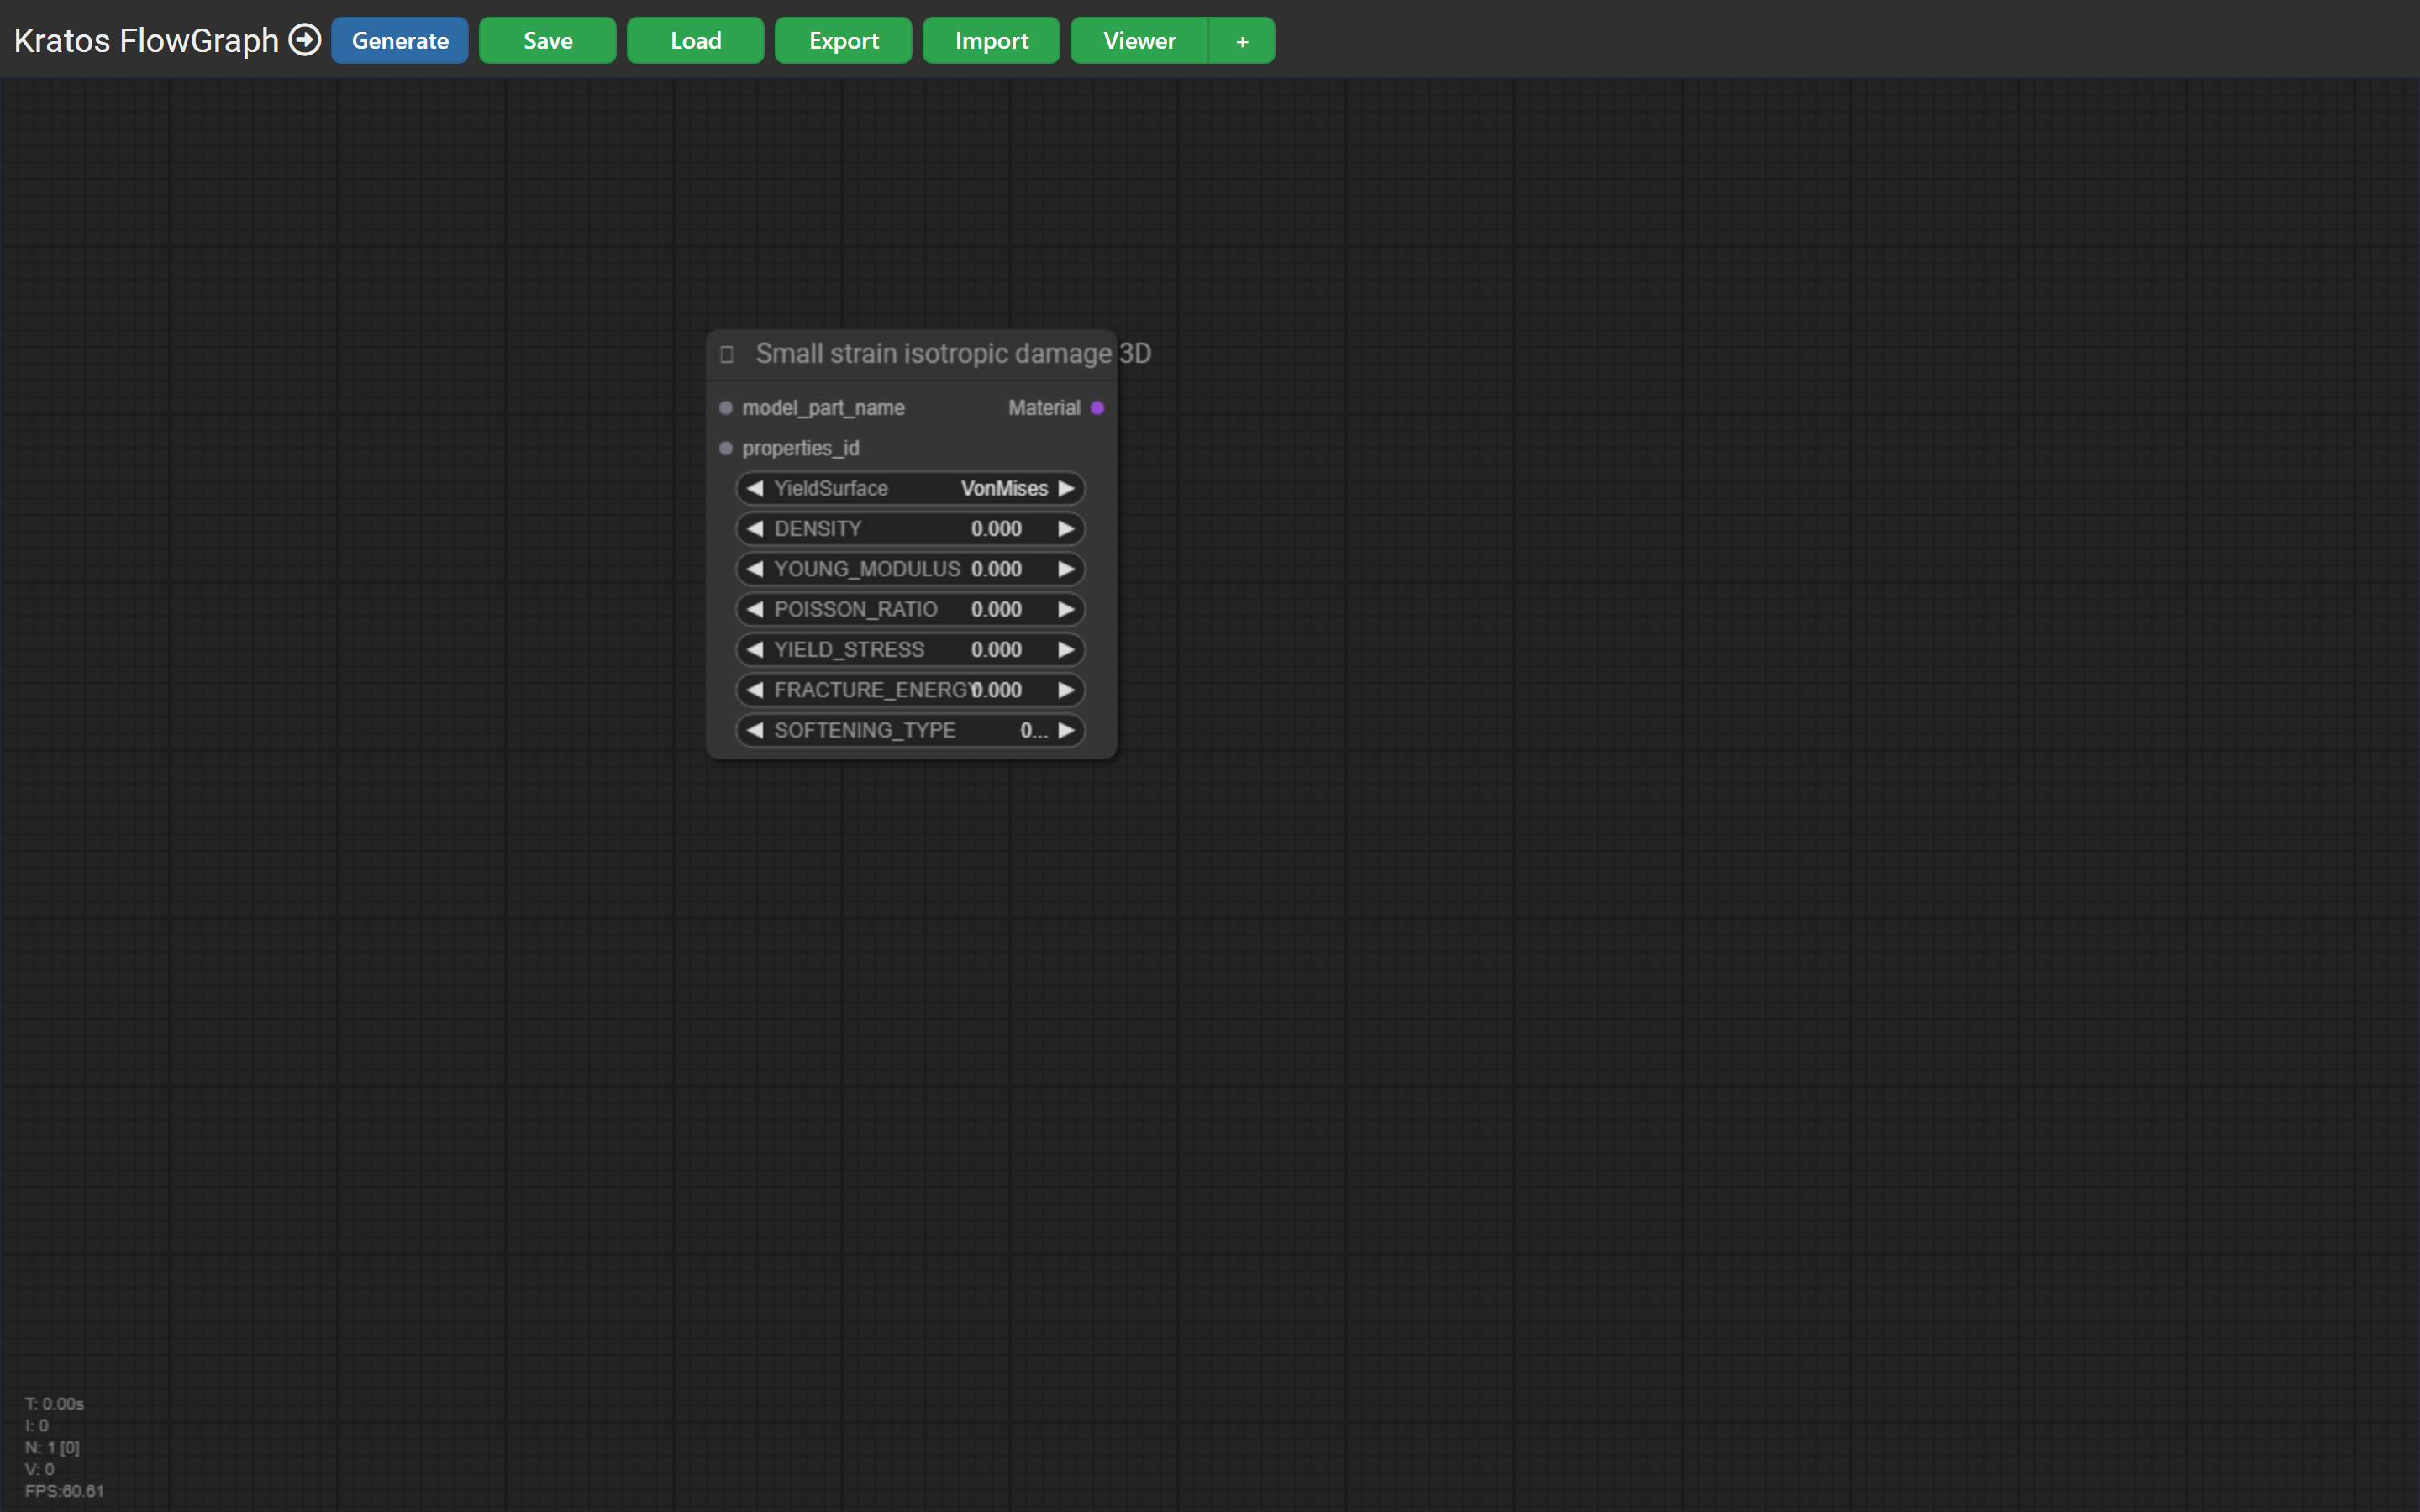
Task: Click the YOUNG_MODULUS value field
Action: (996, 569)
